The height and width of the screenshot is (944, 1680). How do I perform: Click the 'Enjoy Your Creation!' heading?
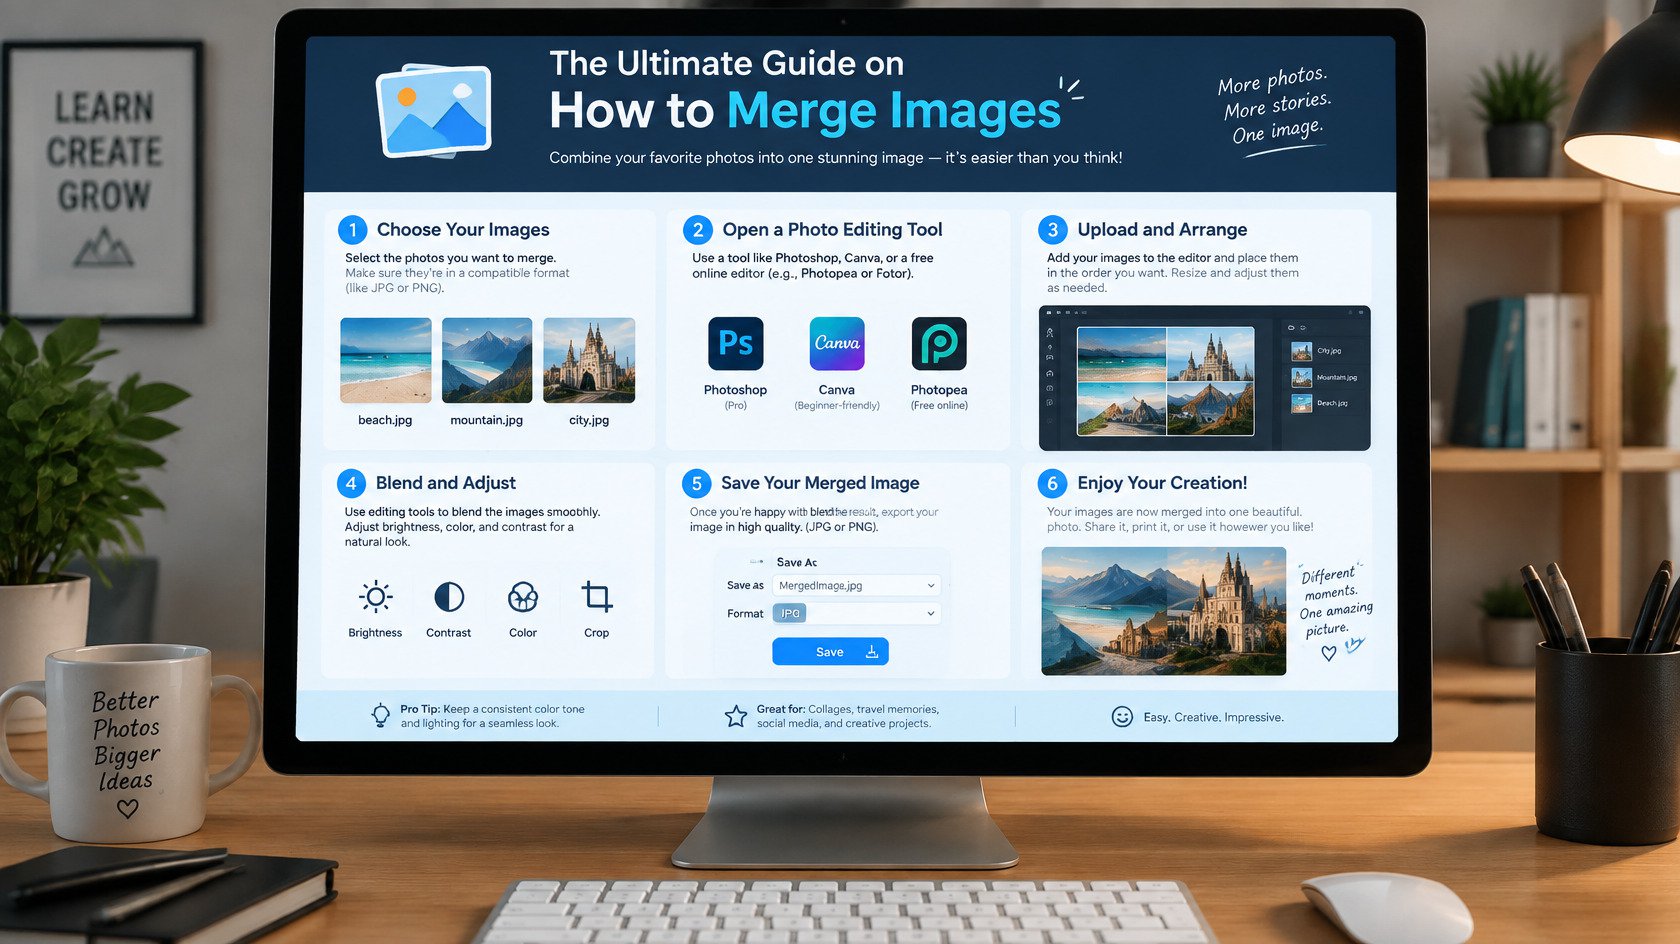(x=1162, y=483)
